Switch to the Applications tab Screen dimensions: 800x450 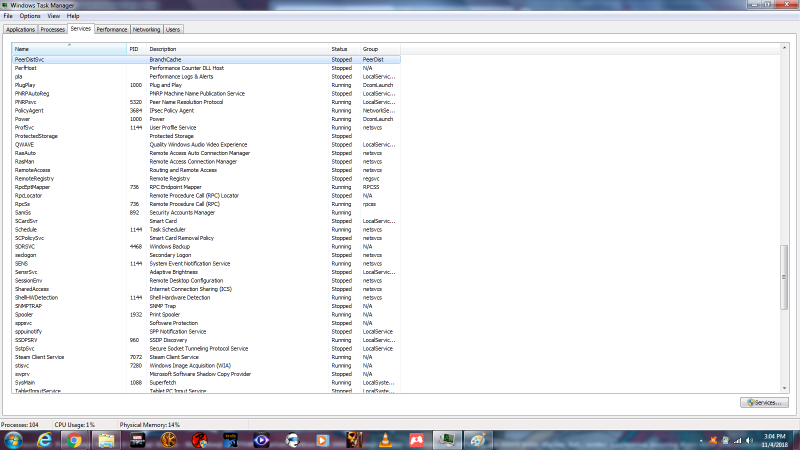[x=20, y=30]
